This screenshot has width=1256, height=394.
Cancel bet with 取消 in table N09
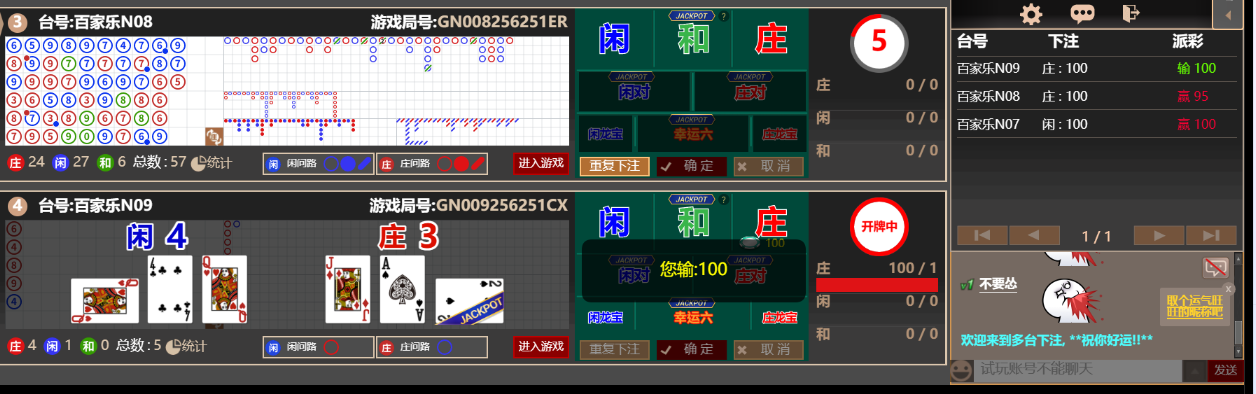769,349
